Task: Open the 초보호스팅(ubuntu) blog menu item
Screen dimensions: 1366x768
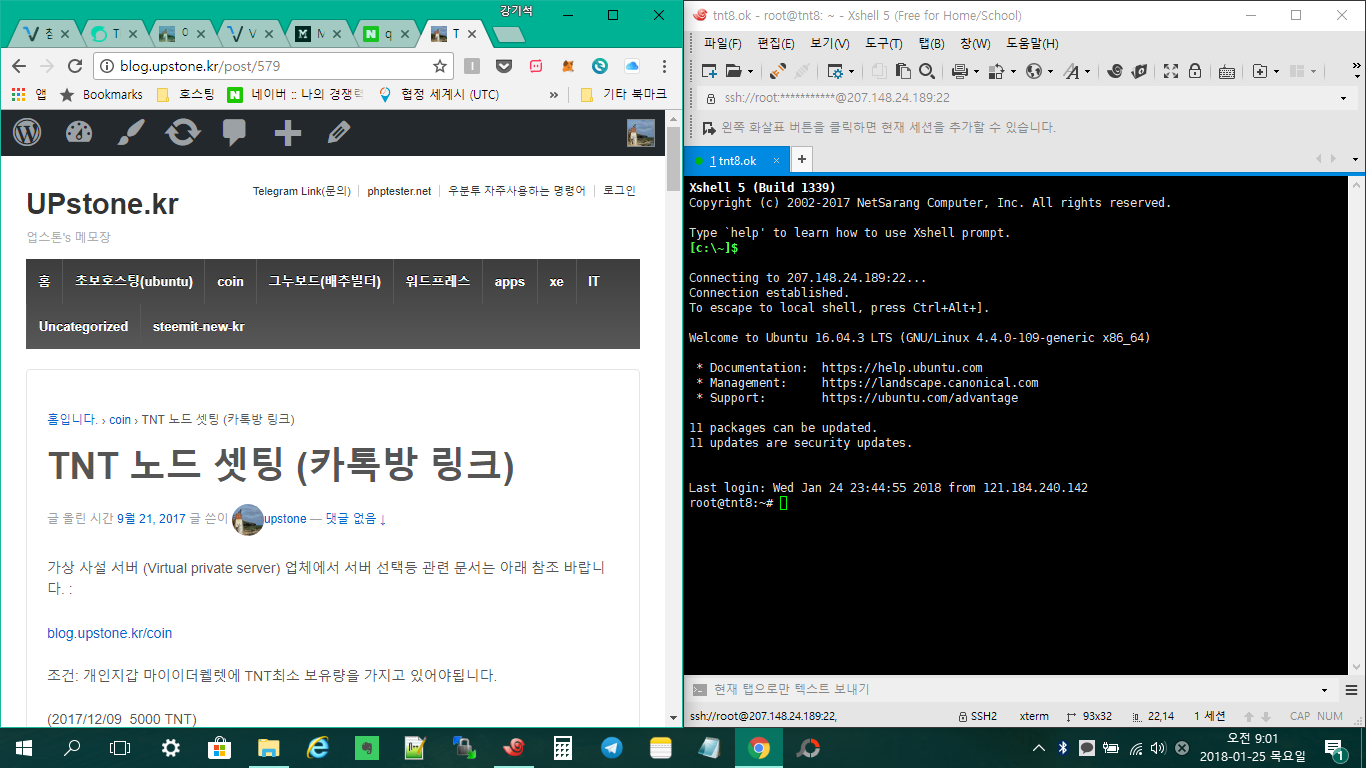Action: (134, 282)
